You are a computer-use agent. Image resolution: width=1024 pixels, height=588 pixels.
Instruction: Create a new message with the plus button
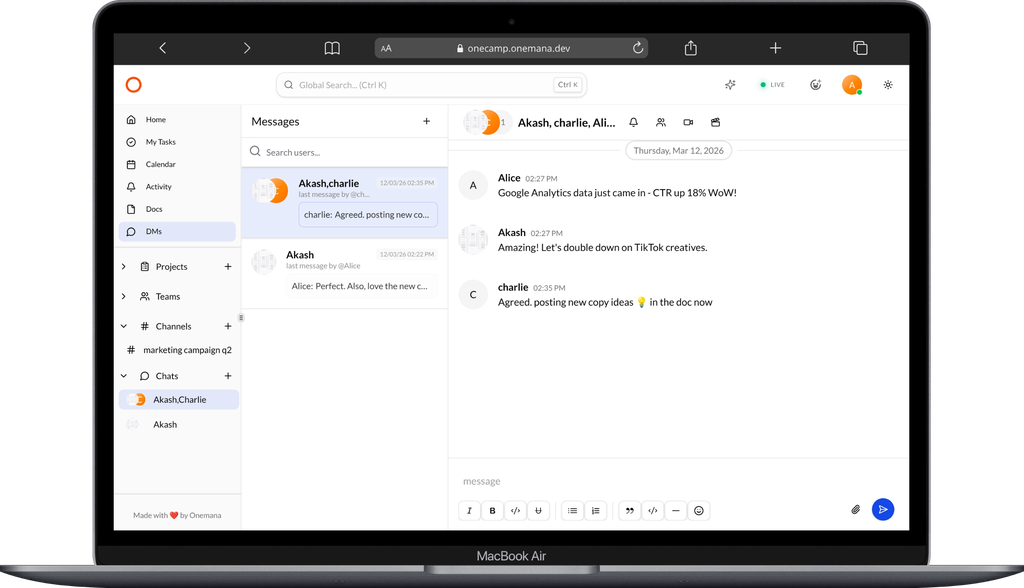click(427, 120)
